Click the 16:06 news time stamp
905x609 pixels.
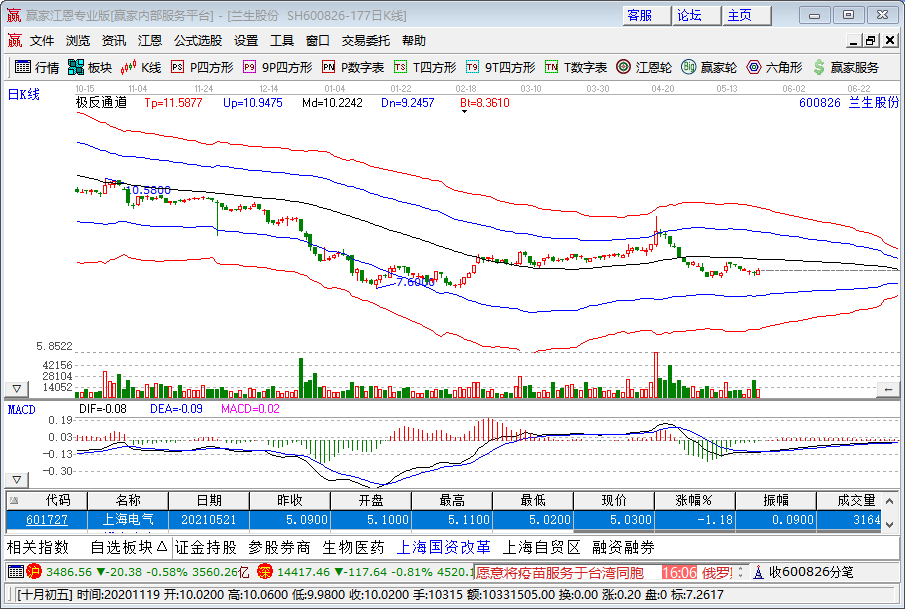pos(679,573)
